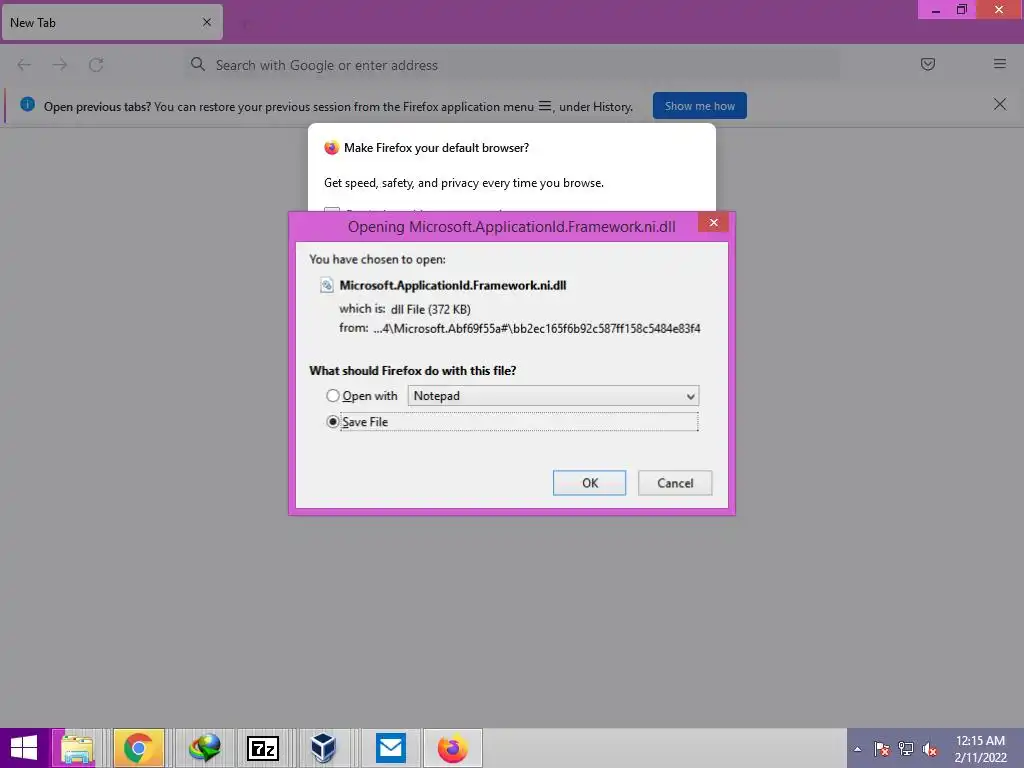Viewport: 1024px width, 768px height.
Task: Close the New Tab tab
Action: pos(207,22)
